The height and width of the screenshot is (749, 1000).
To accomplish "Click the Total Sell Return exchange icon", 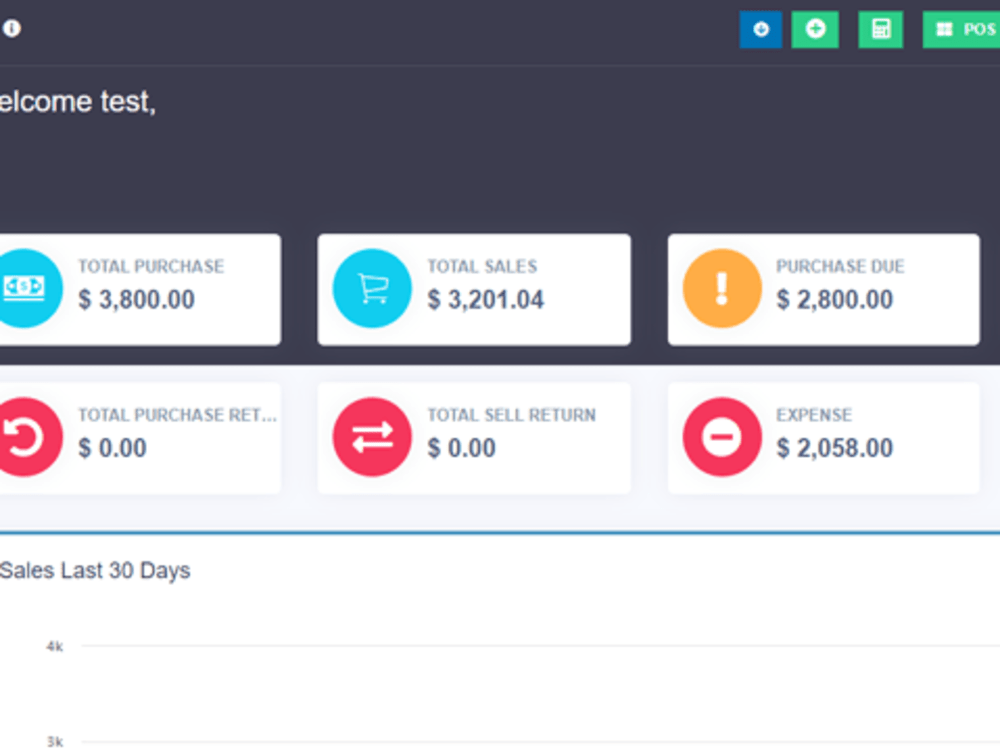I will 372,437.
